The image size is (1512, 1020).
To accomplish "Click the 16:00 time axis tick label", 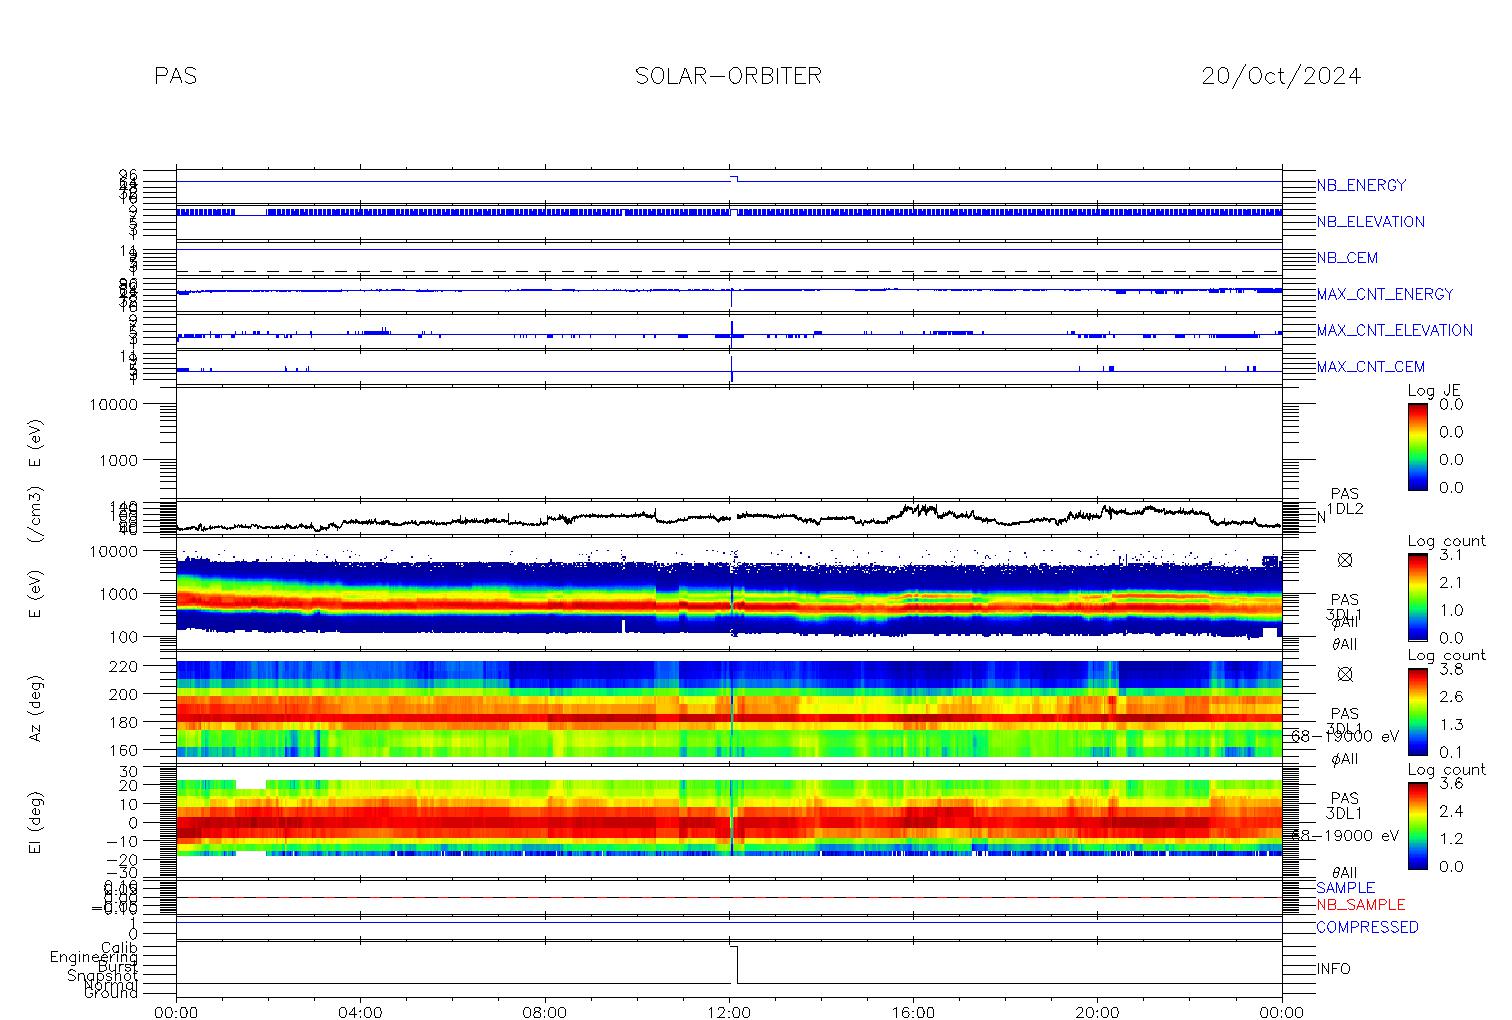I will coord(913,1011).
